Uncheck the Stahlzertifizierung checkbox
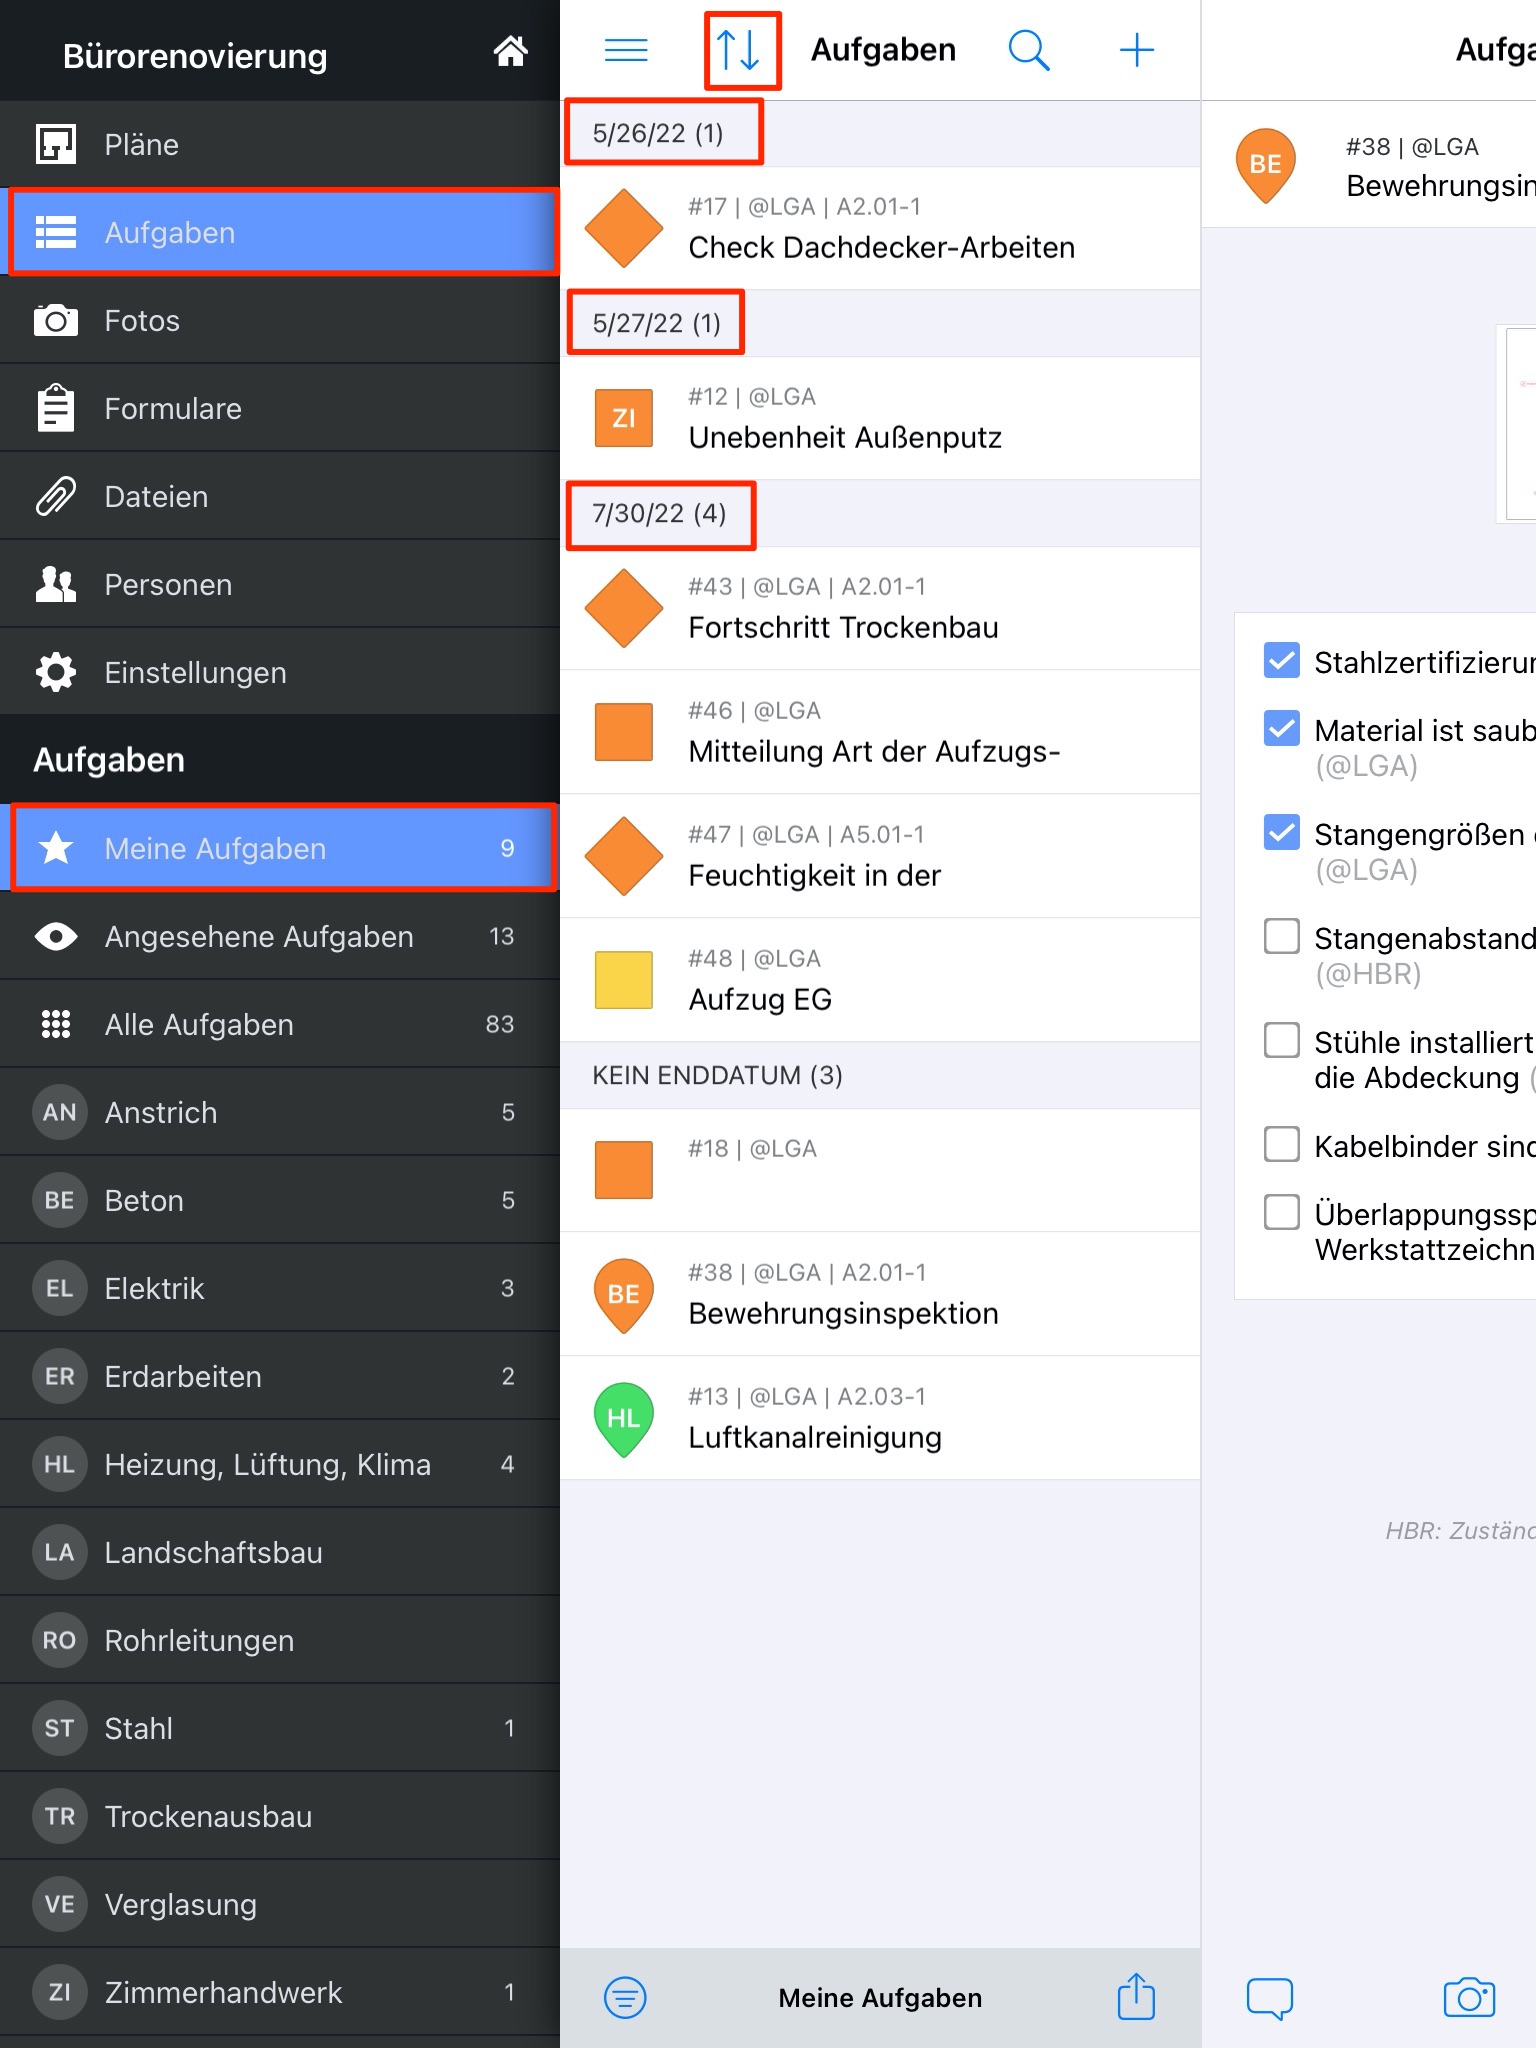Image resolution: width=1536 pixels, height=2048 pixels. [x=1282, y=661]
